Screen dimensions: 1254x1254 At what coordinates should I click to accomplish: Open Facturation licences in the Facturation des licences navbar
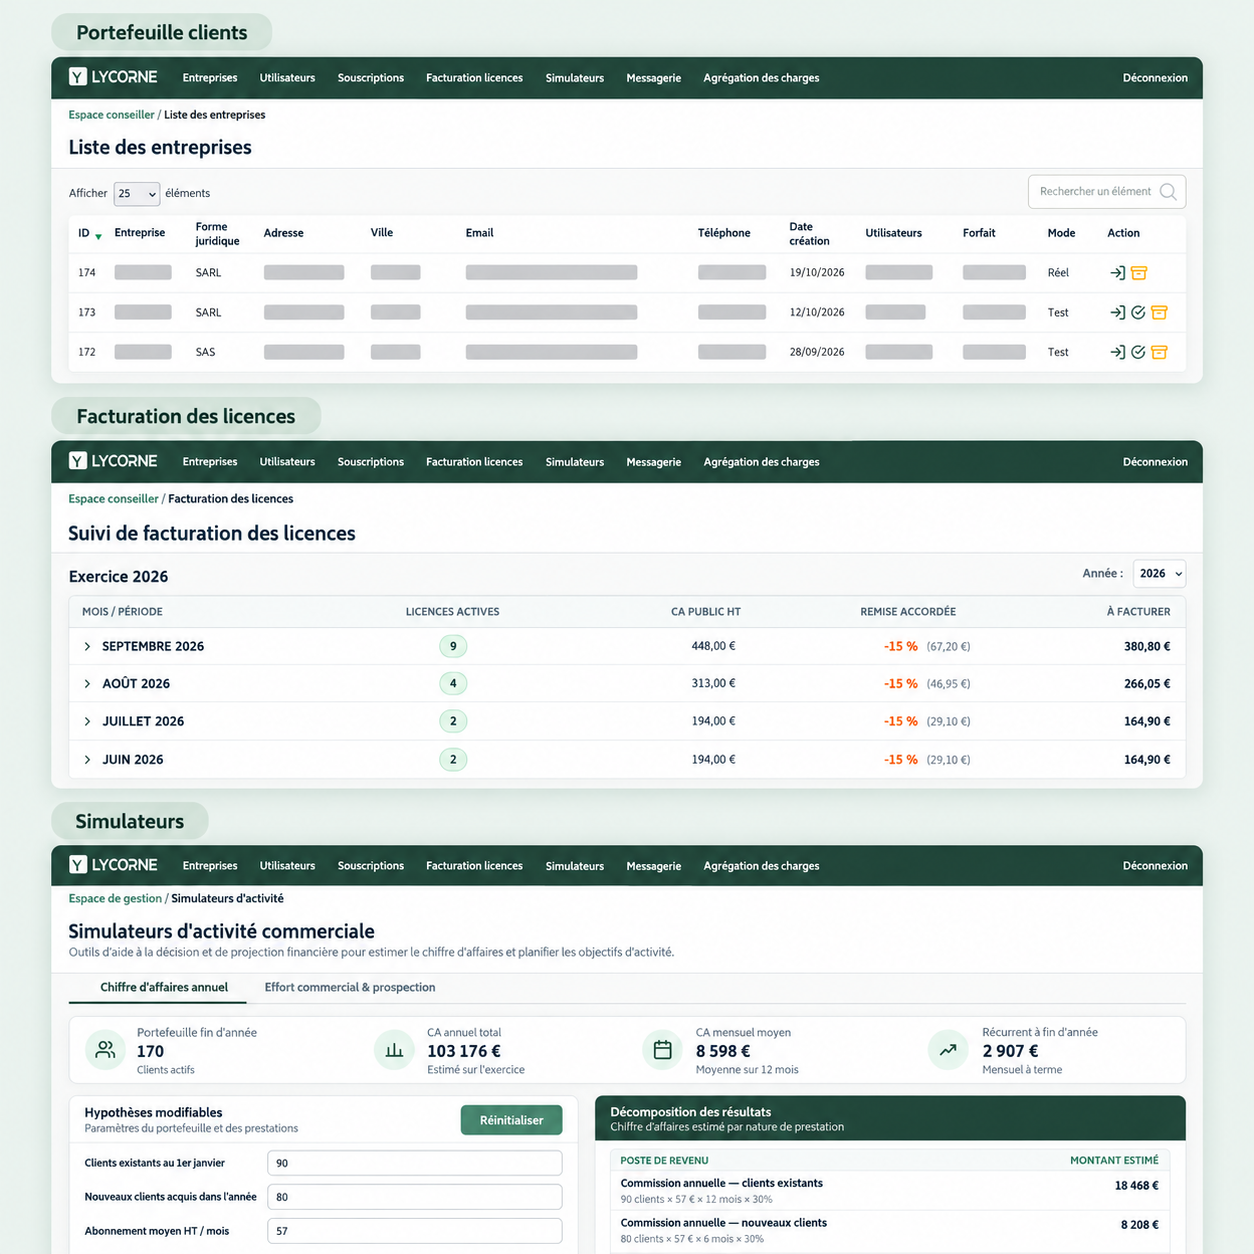474,462
